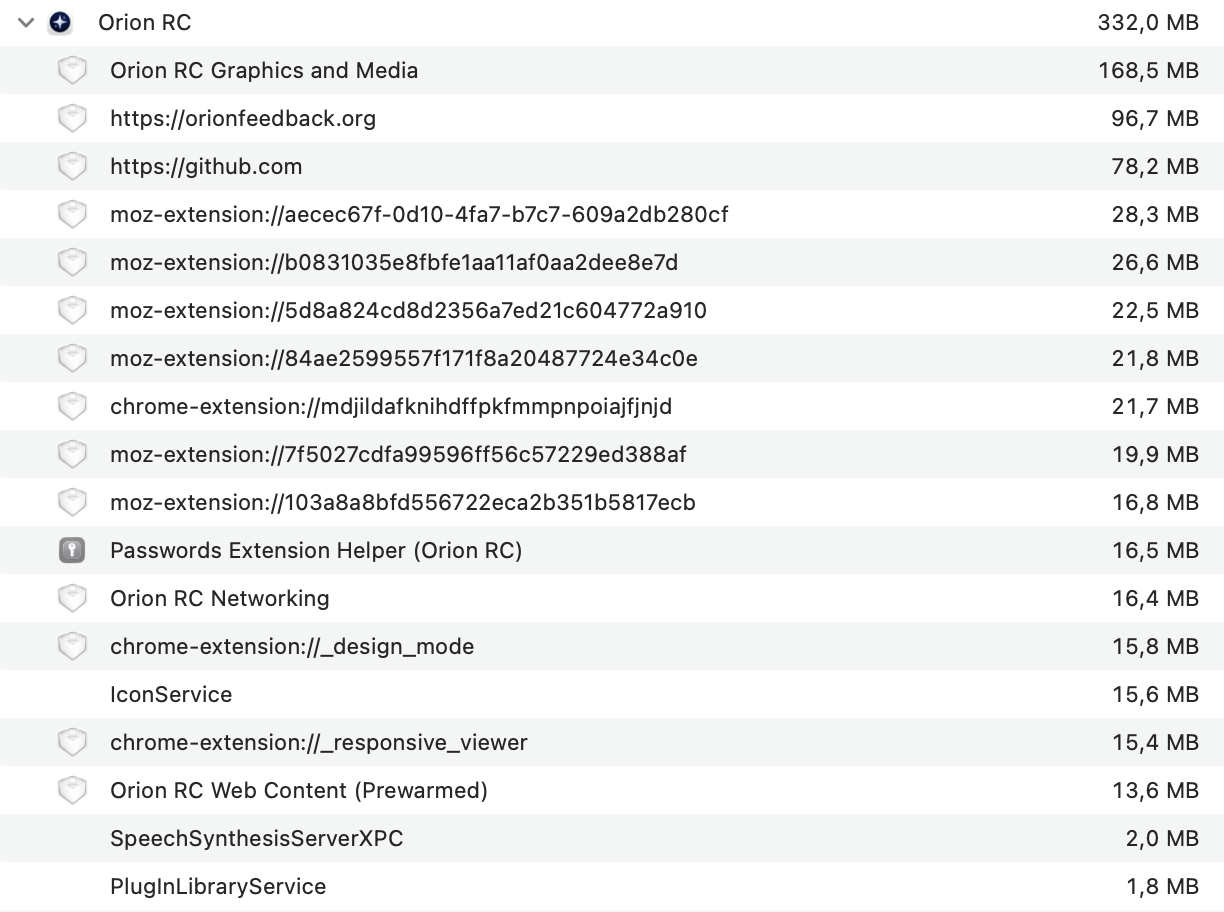Select the PlugInLibraryService process

coord(218,886)
